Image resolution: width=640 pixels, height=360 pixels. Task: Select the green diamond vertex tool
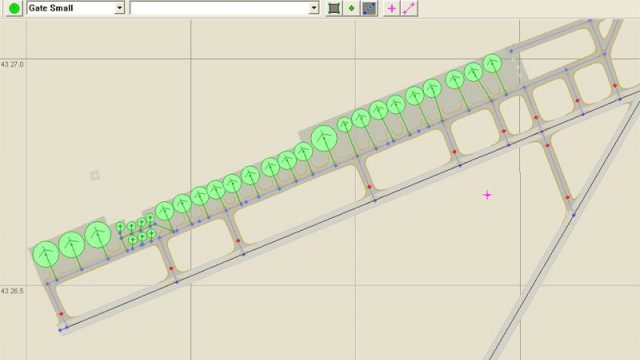pyautogui.click(x=351, y=8)
